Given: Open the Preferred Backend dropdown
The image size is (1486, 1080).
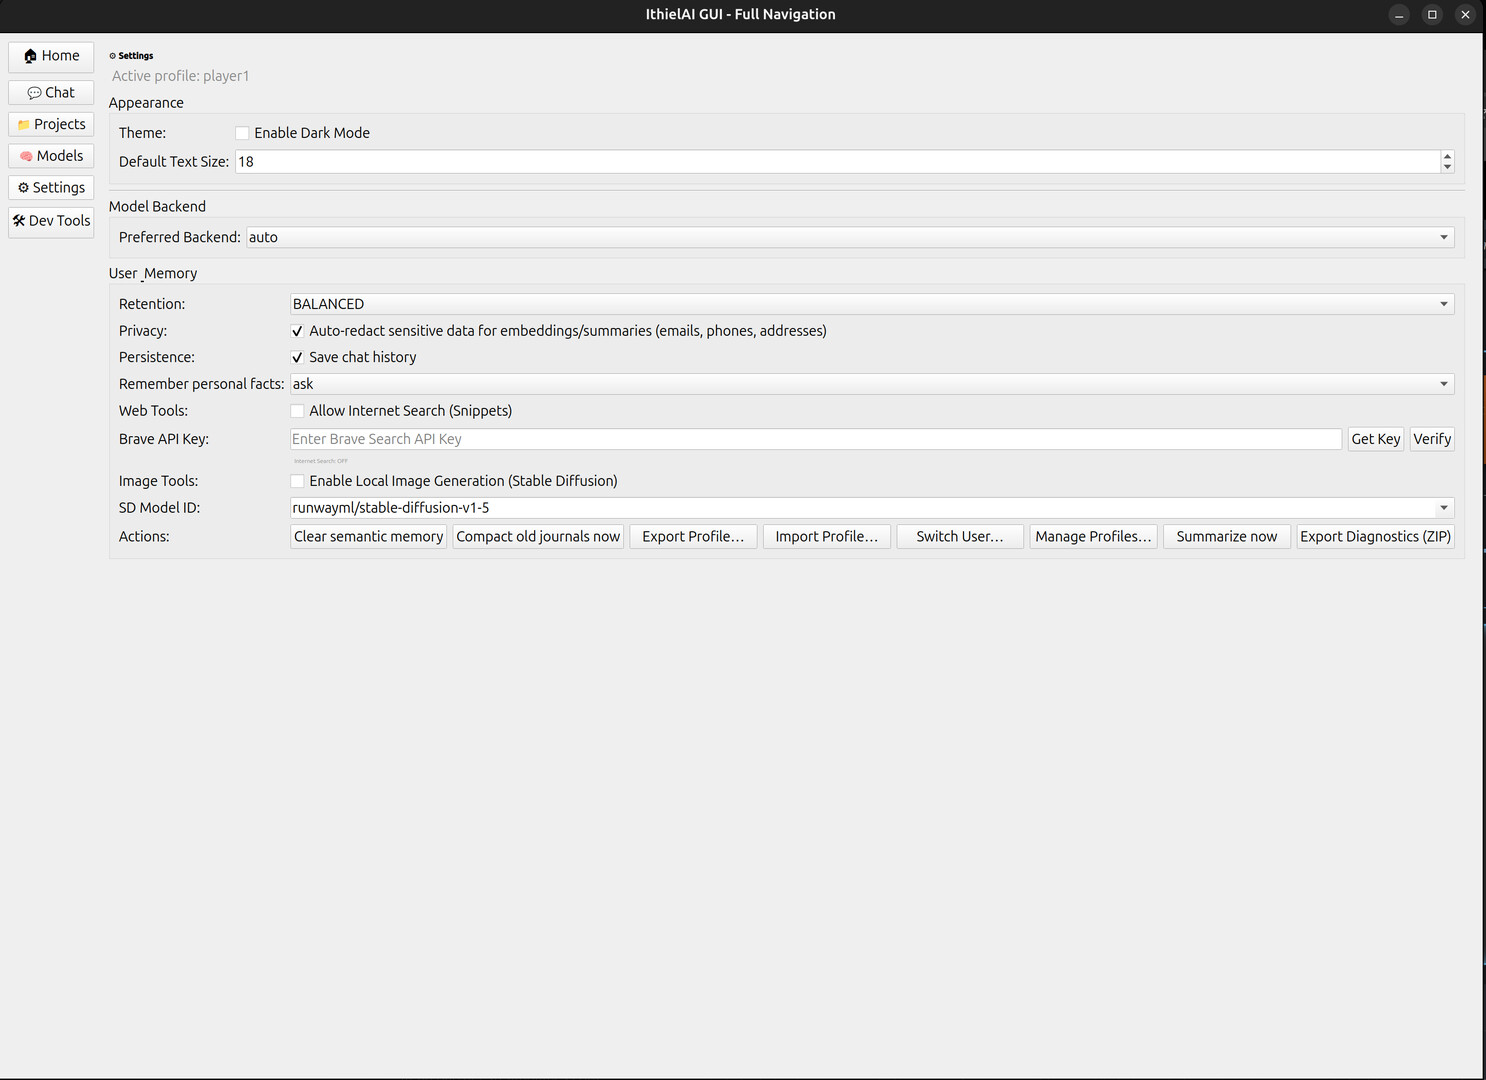Looking at the screenshot, I should 1443,237.
